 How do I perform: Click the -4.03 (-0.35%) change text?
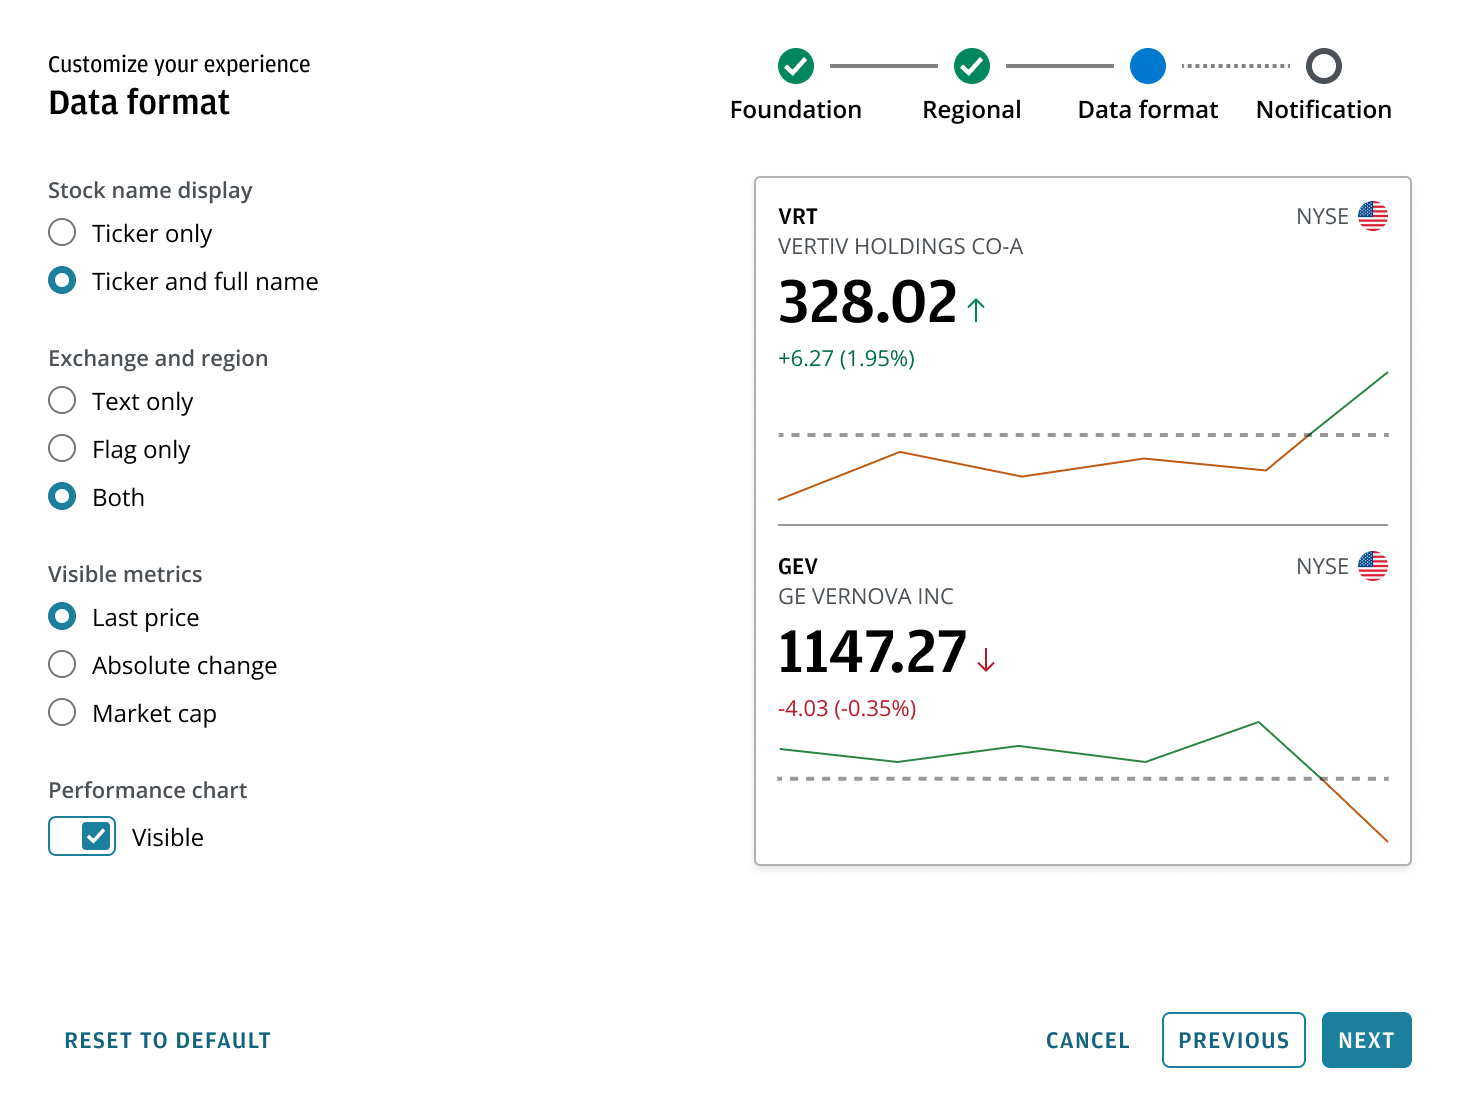tap(847, 708)
